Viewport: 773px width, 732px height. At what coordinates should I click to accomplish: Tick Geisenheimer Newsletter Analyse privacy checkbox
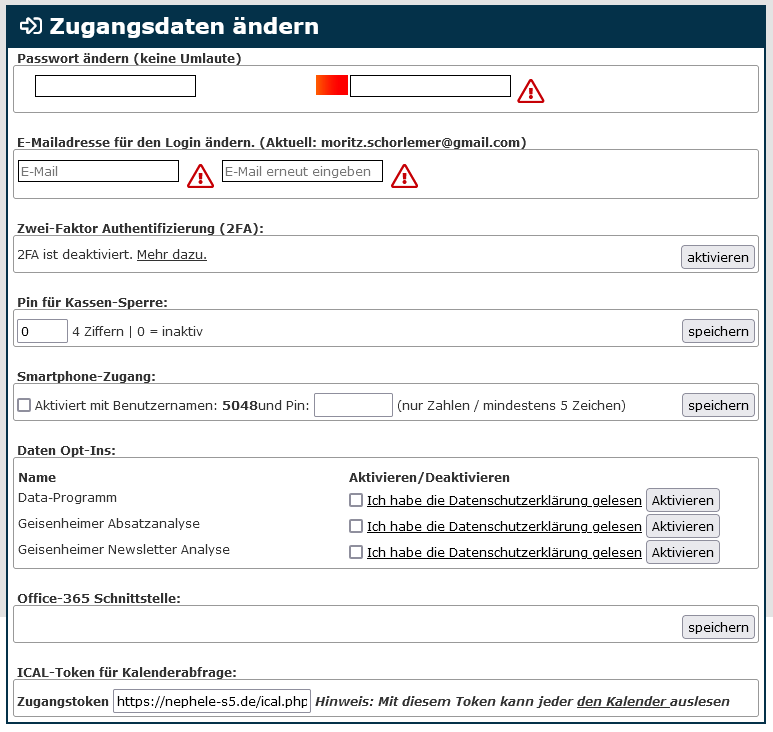point(356,552)
